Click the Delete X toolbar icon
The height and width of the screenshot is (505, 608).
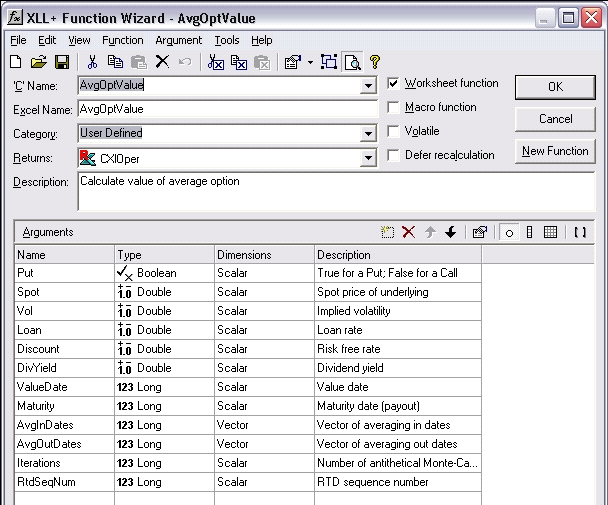(162, 61)
